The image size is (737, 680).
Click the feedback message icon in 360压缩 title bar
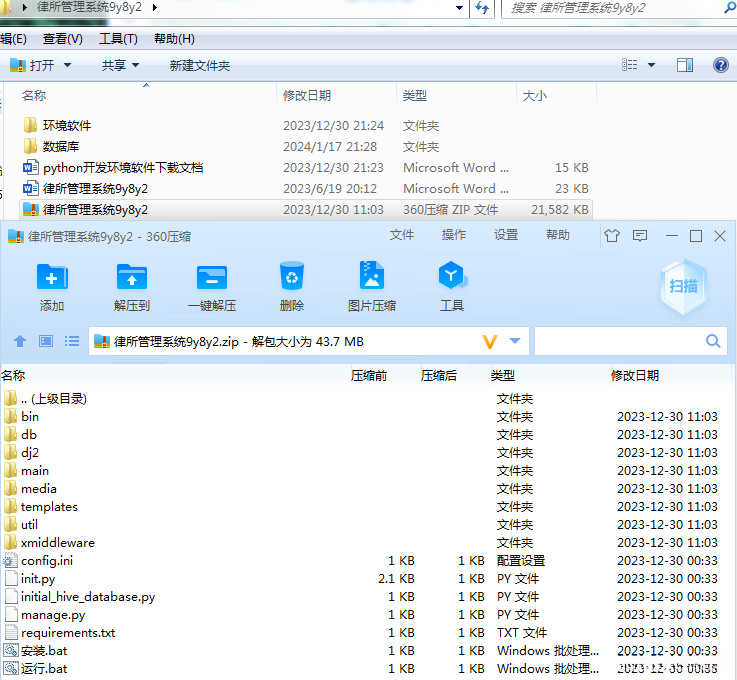click(640, 235)
